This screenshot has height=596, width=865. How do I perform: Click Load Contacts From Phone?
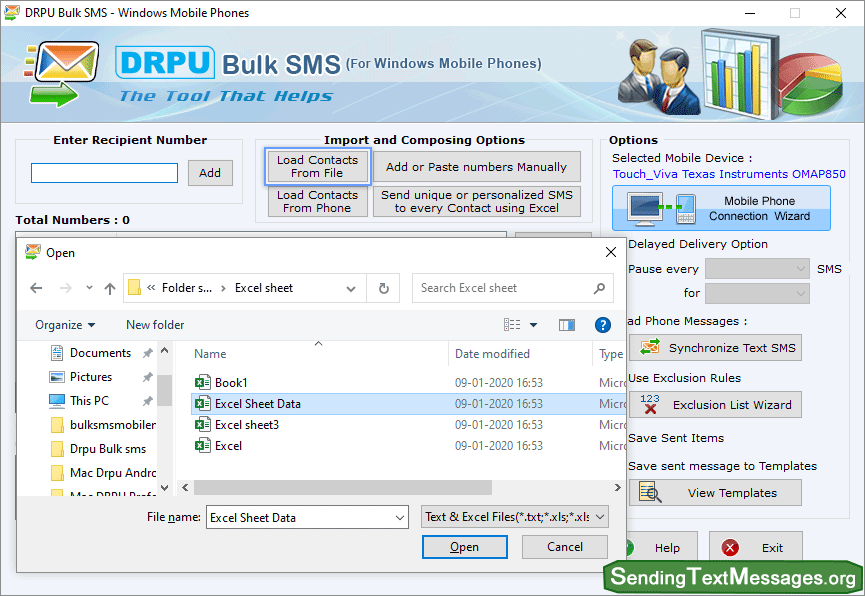click(x=317, y=201)
